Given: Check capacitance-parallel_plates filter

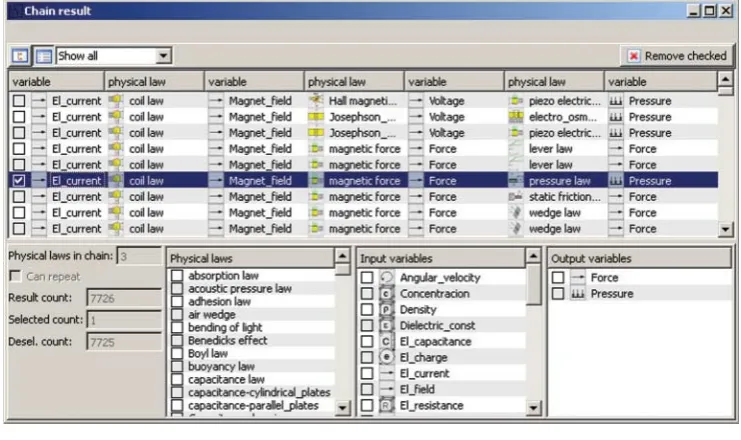Looking at the screenshot, I should click(x=177, y=405).
